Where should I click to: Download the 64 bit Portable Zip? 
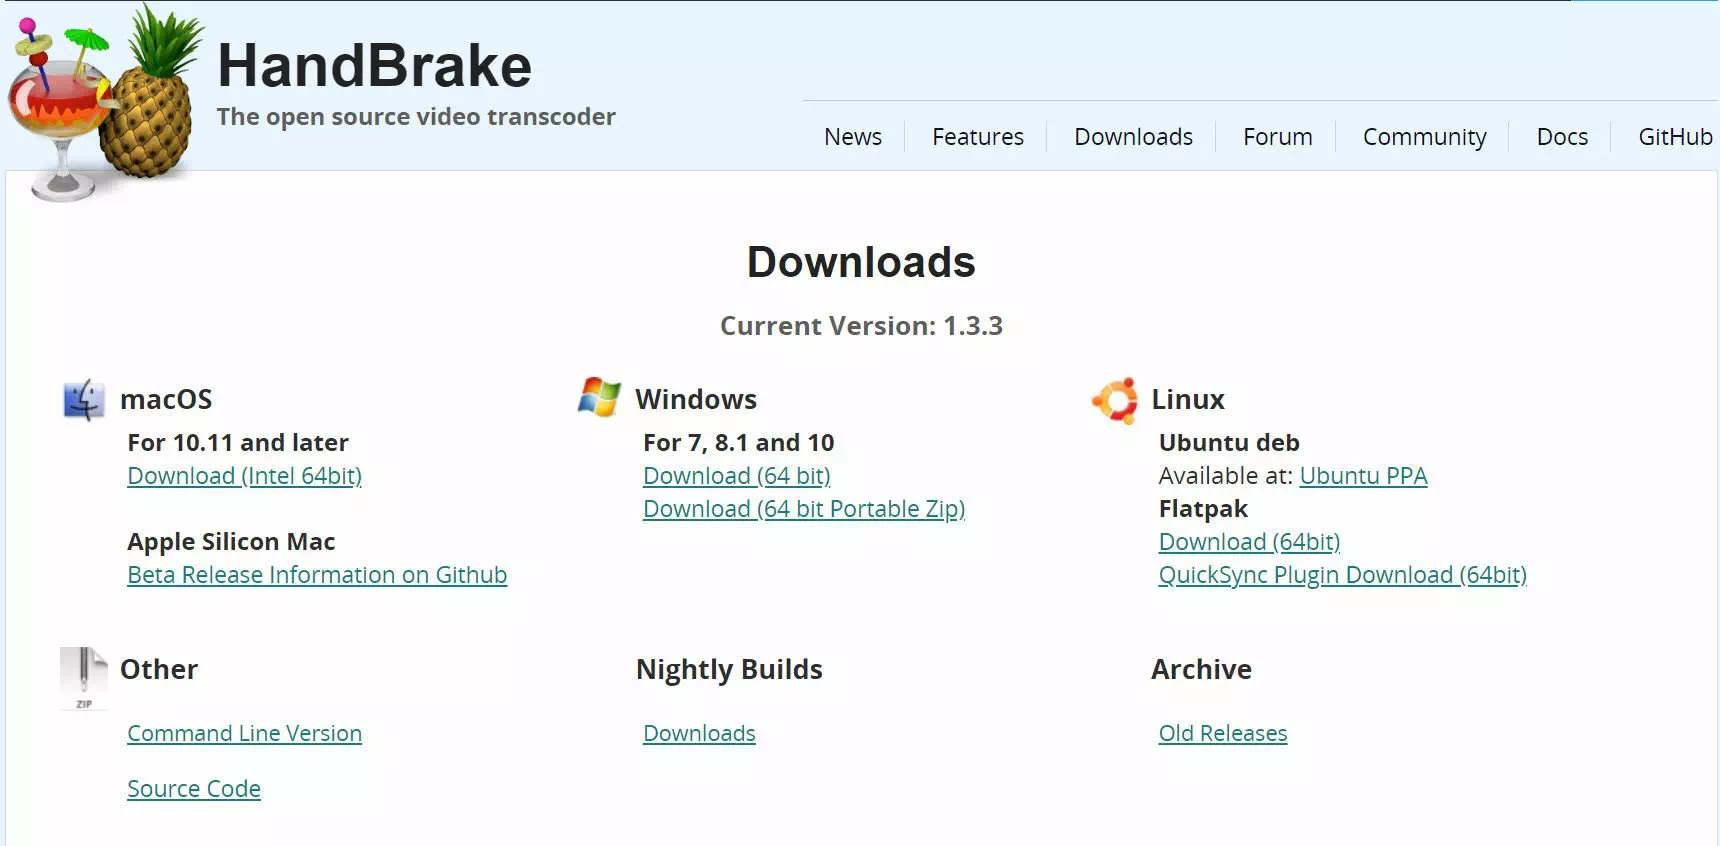[x=804, y=509]
